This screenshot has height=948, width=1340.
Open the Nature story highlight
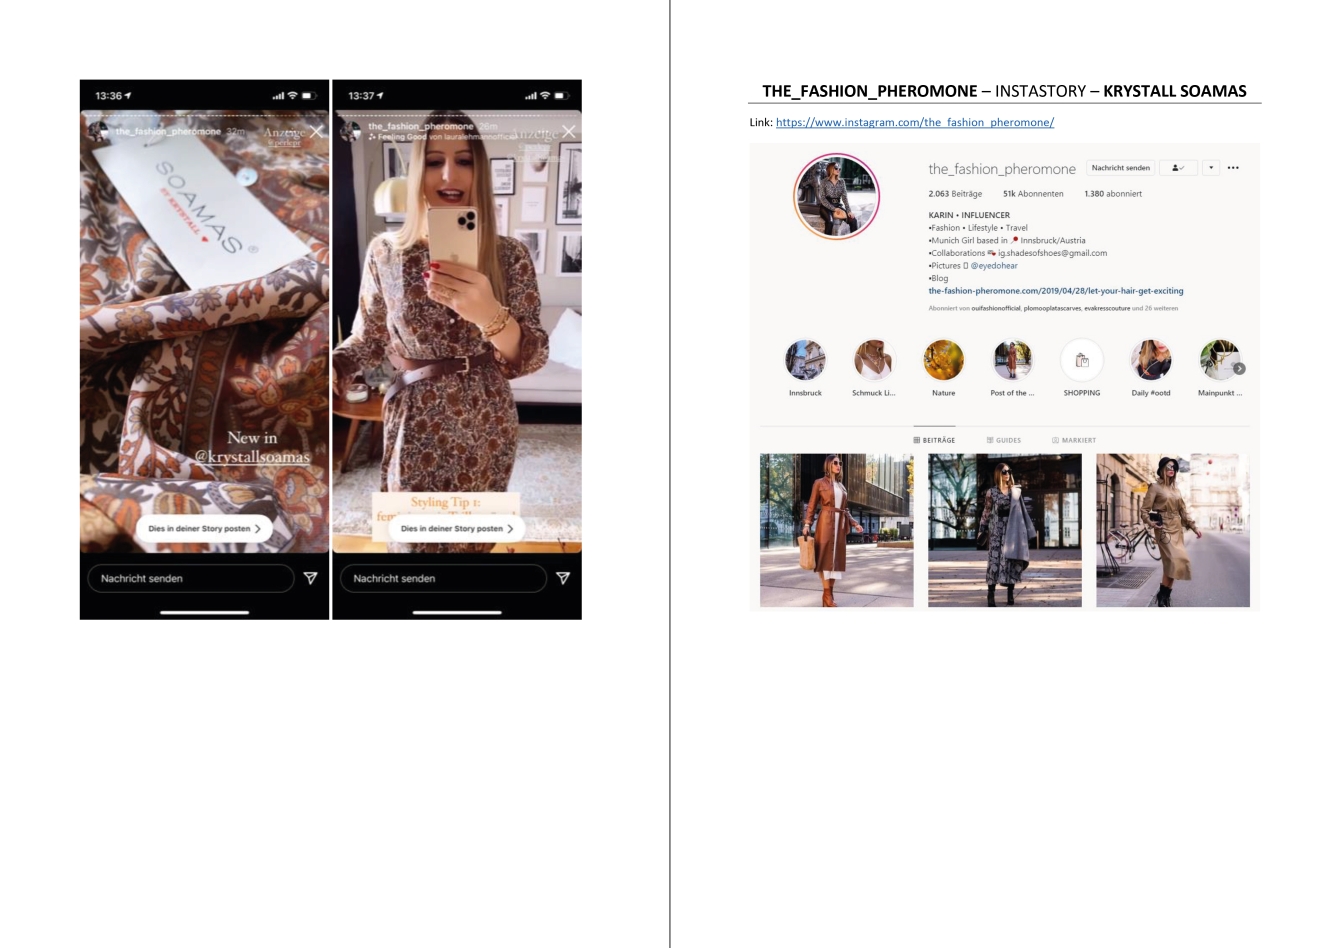click(x=943, y=361)
